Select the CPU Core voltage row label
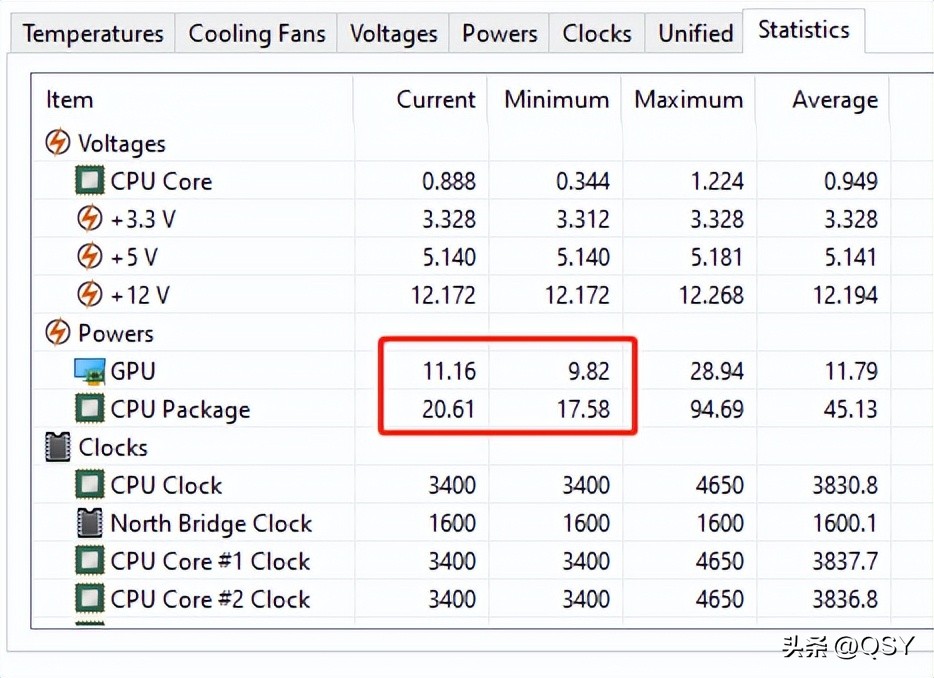 coord(161,181)
